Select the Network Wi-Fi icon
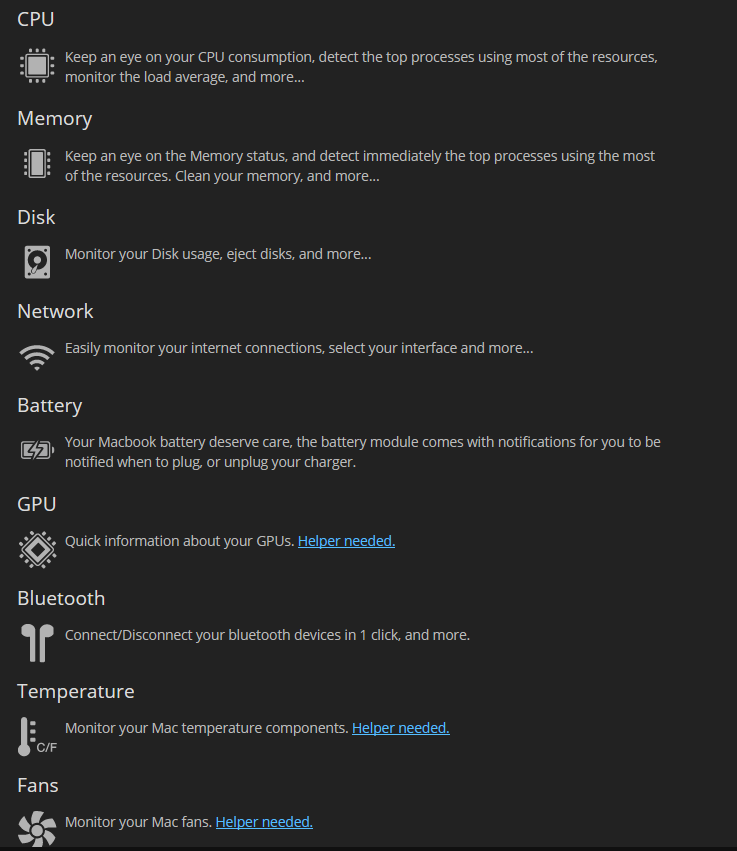Viewport: 737px width, 851px height. click(x=36, y=356)
